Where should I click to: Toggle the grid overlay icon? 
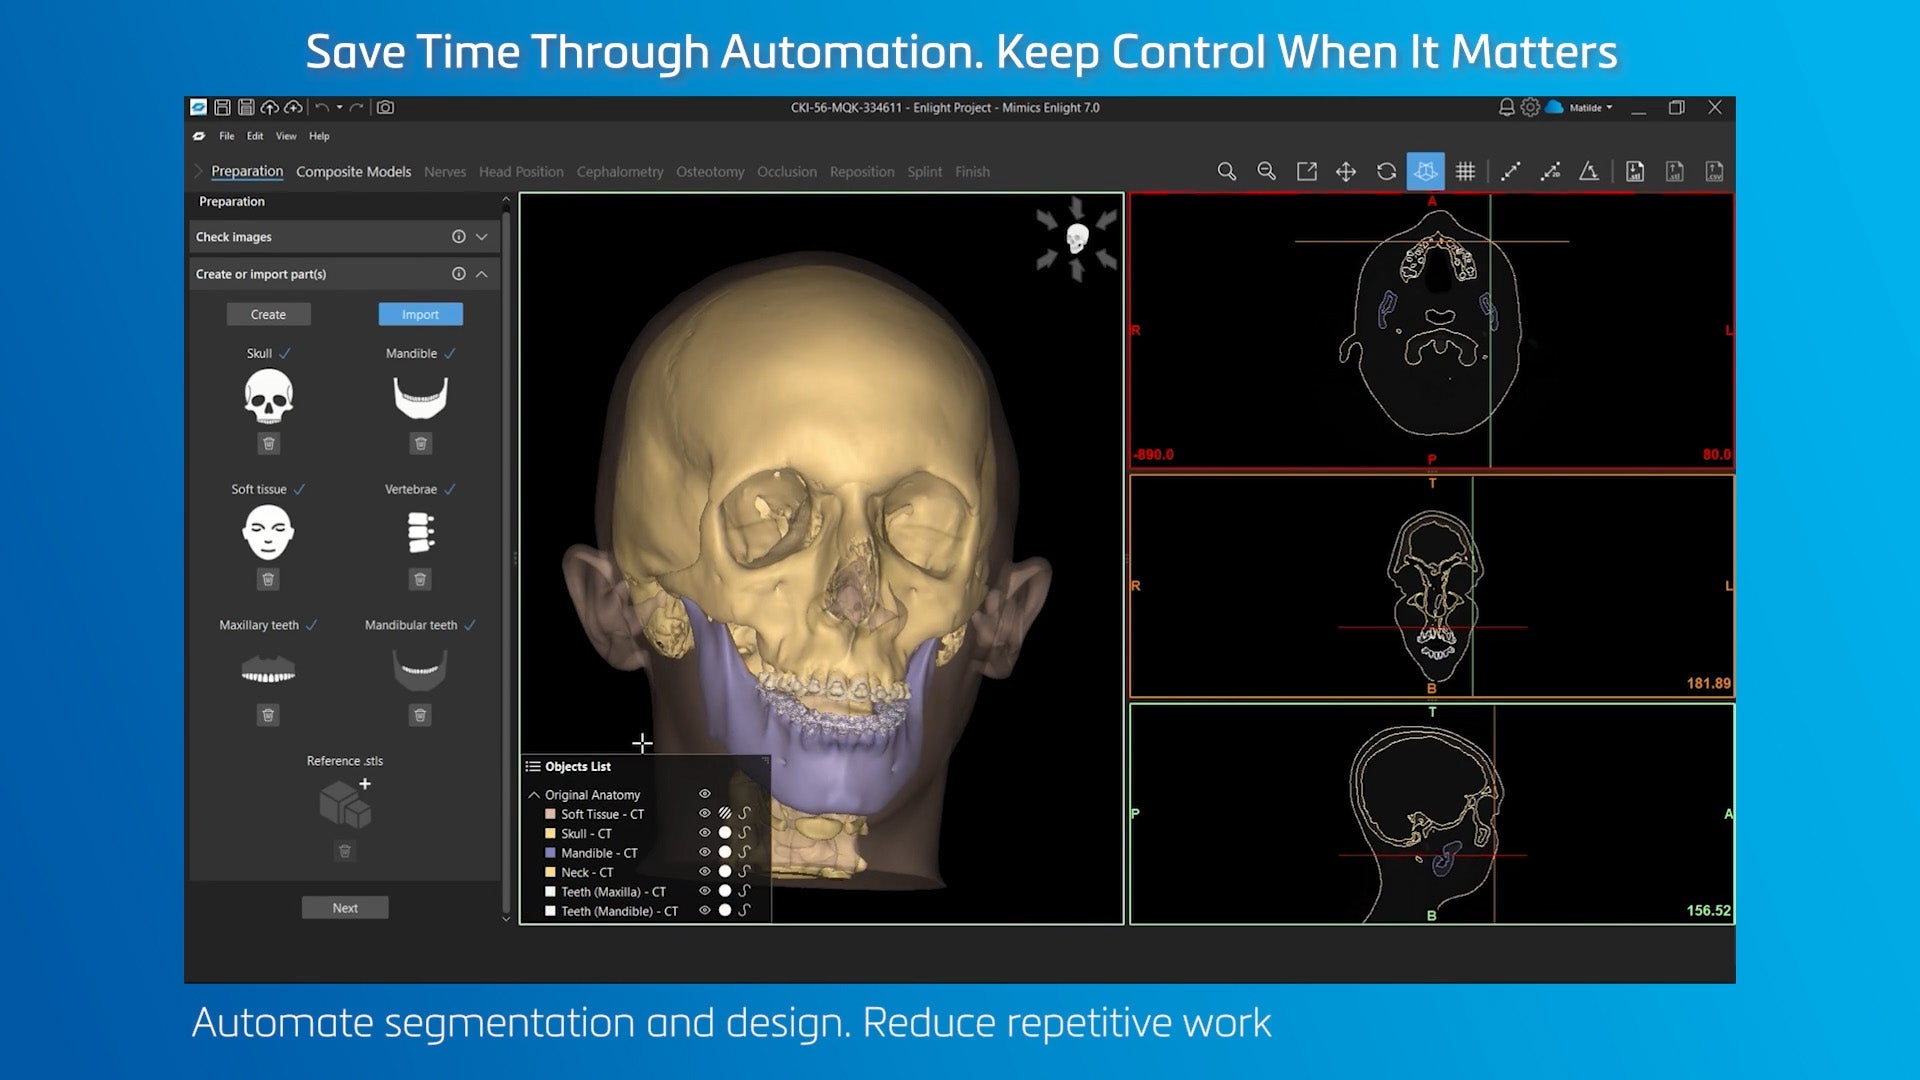click(1465, 172)
